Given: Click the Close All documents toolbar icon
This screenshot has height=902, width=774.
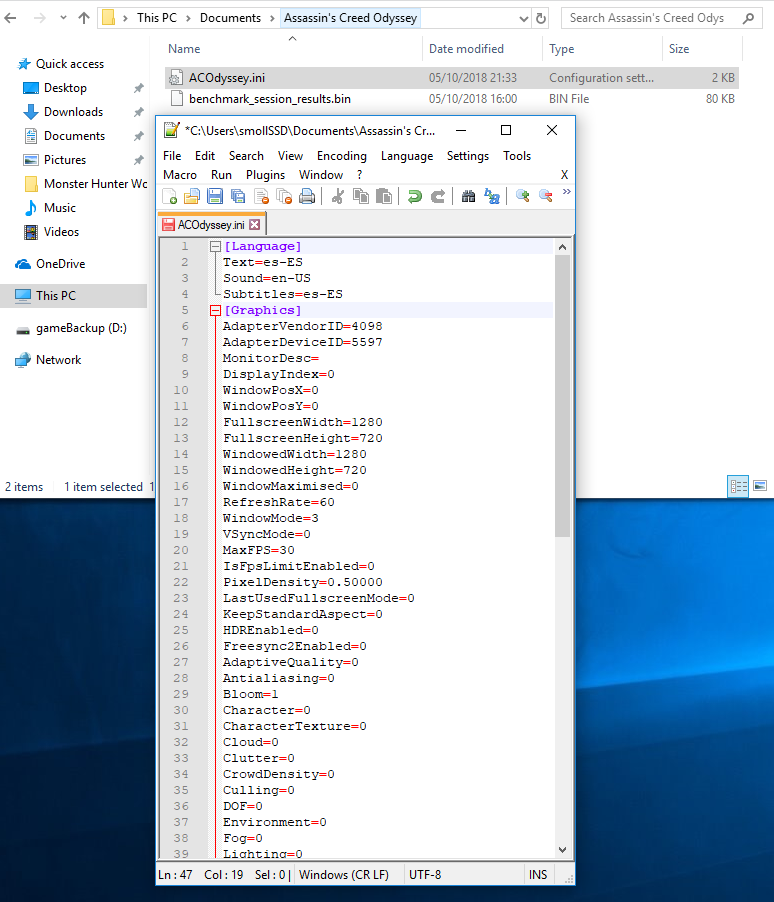Looking at the screenshot, I should pyautogui.click(x=284, y=197).
